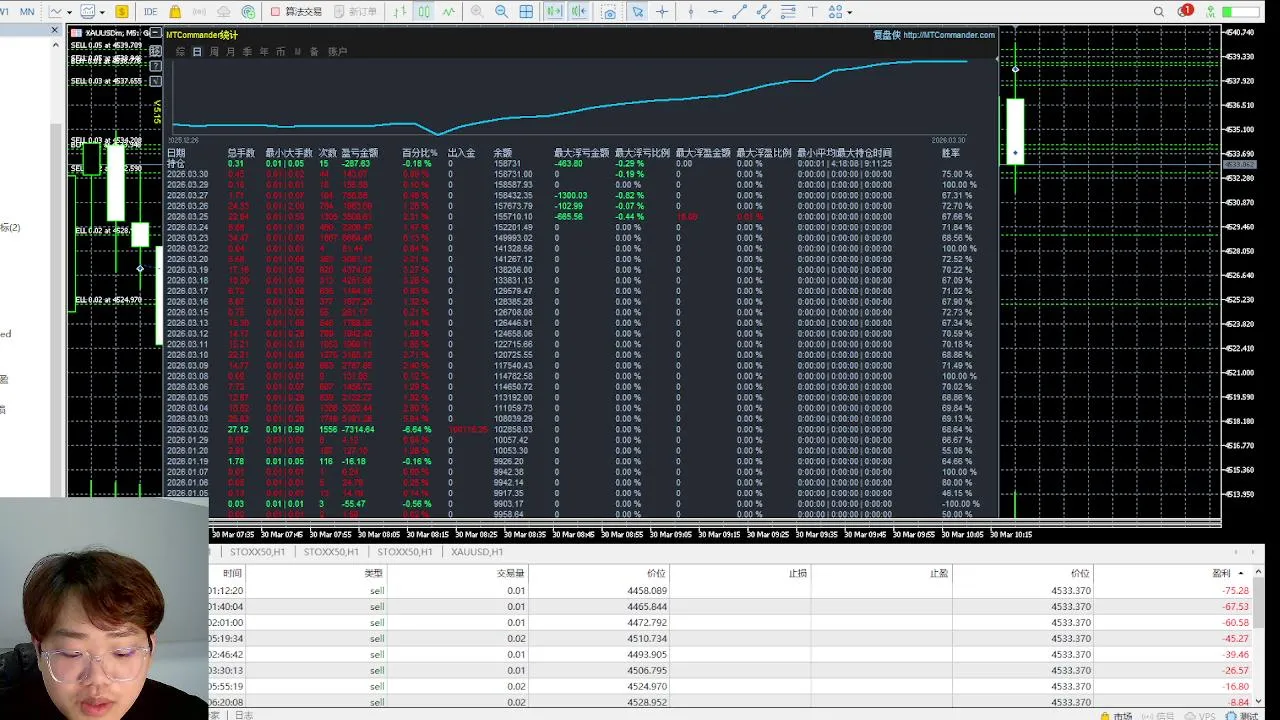Expand the shapes dropdown arrow
The width and height of the screenshot is (1280, 720).
[x=850, y=12]
